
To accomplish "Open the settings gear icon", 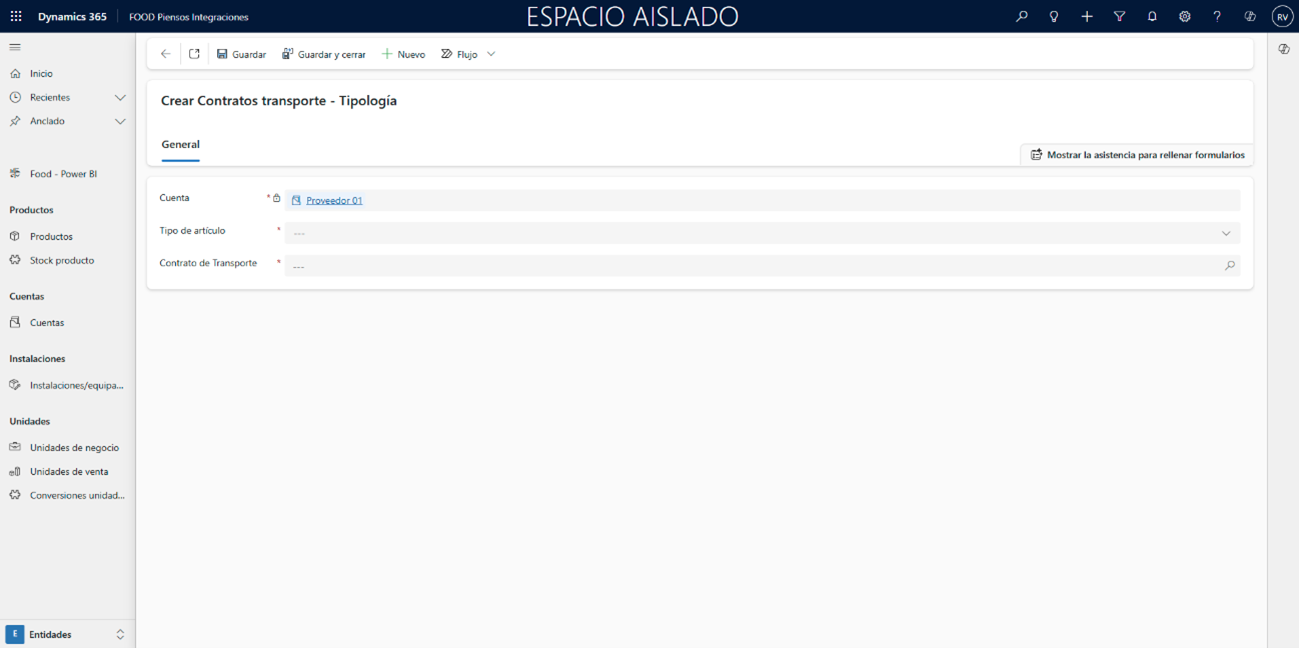I will (1184, 17).
